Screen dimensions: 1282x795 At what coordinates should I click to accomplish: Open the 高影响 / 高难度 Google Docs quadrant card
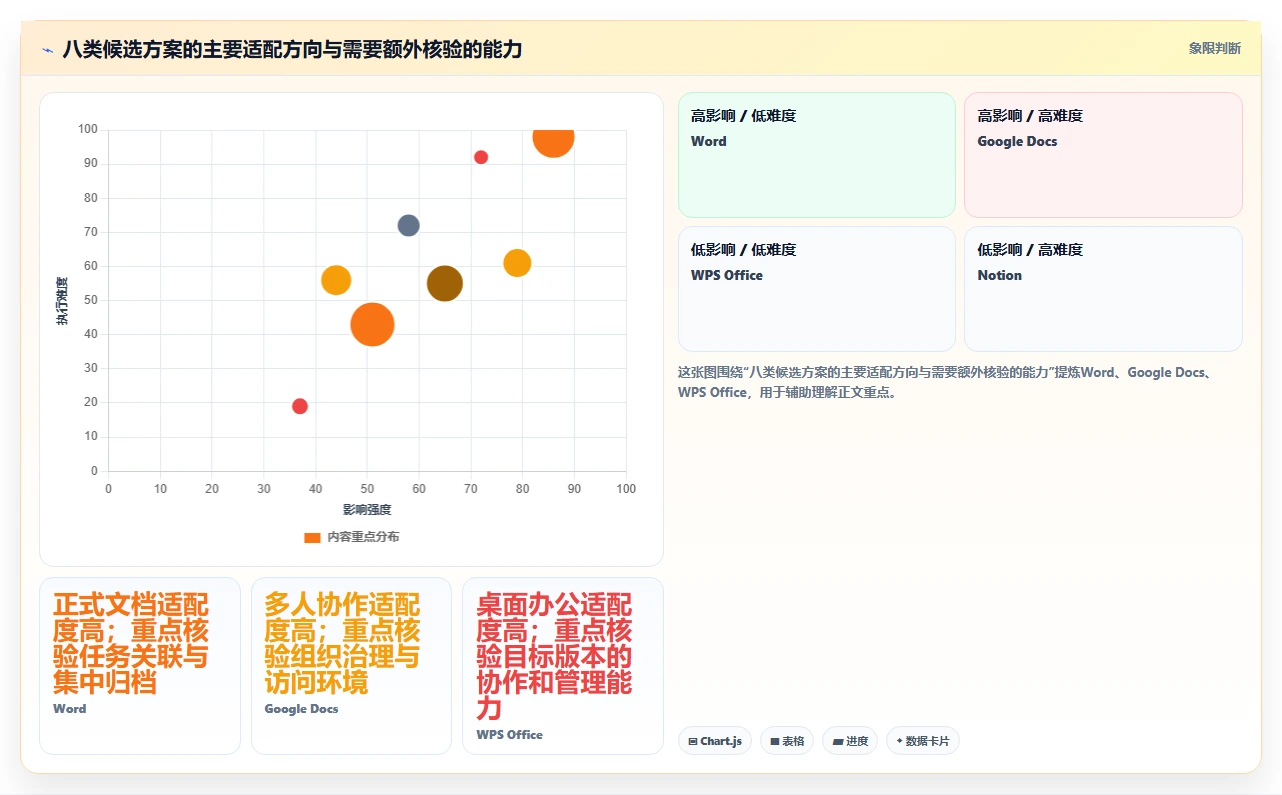click(x=1103, y=155)
